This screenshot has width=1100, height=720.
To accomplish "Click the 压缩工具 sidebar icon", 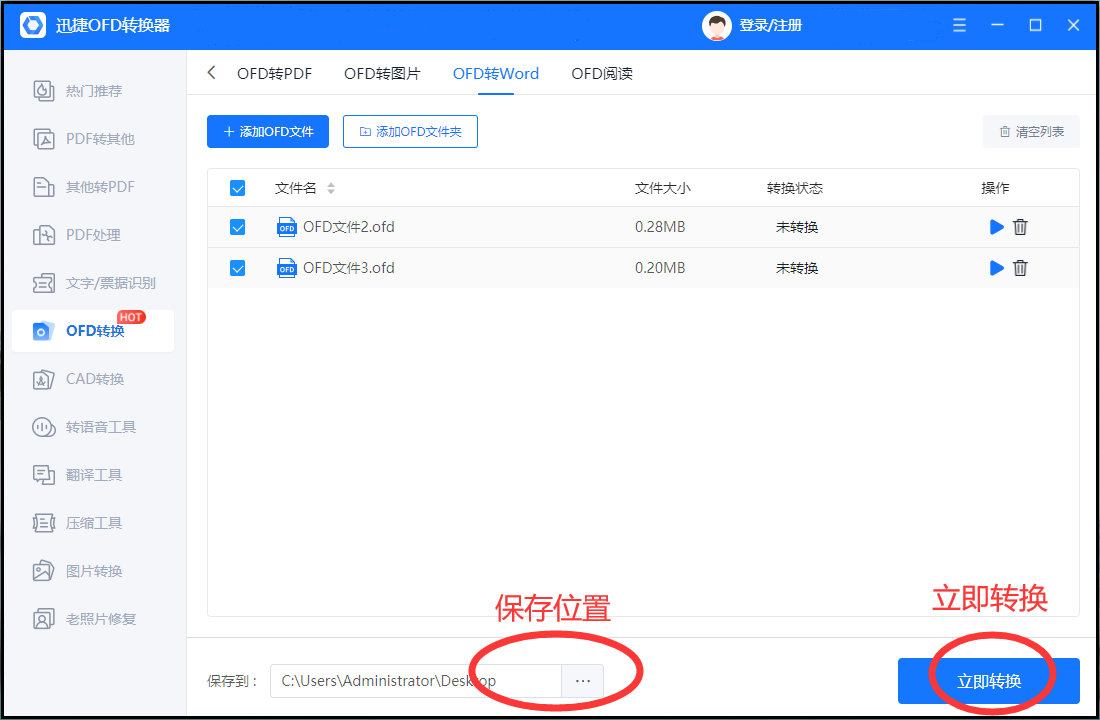I will pyautogui.click(x=43, y=523).
